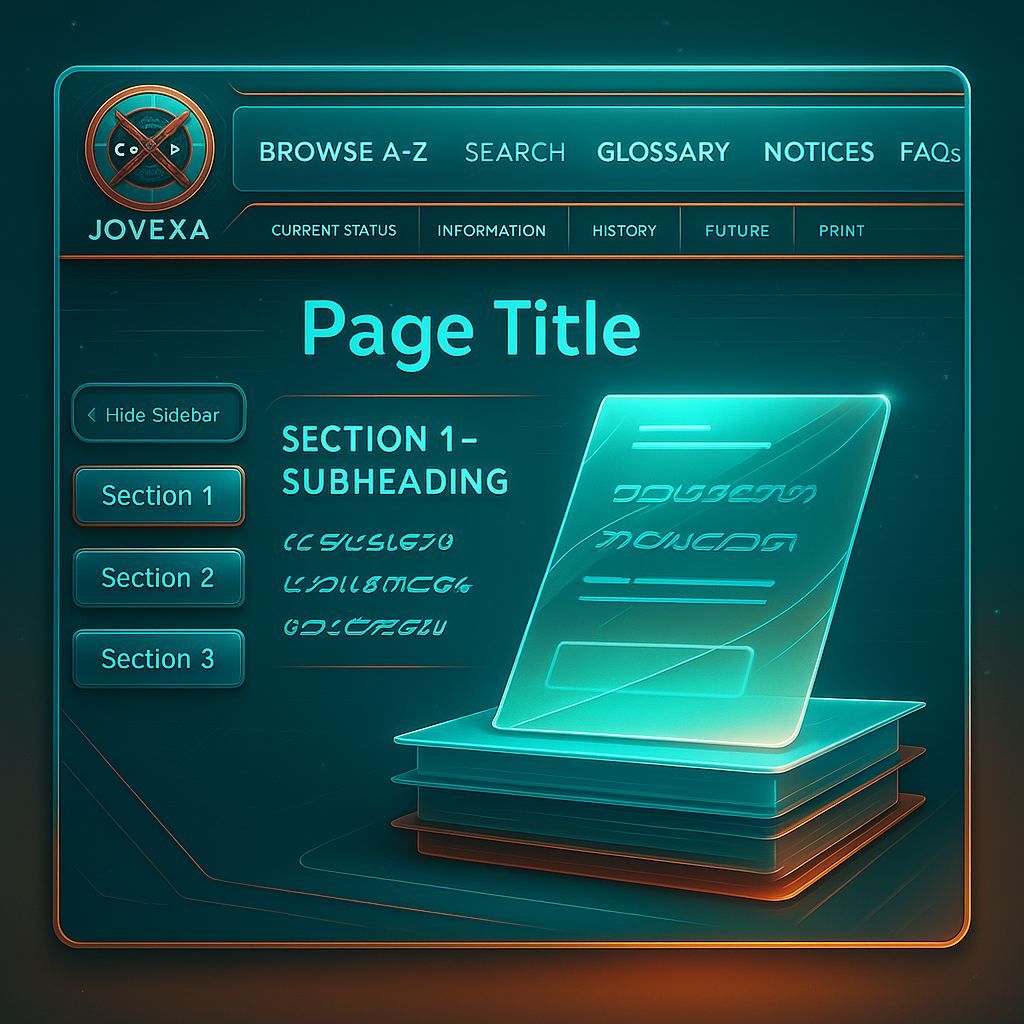
Task: Switch to the Current Status tab
Action: coord(334,230)
